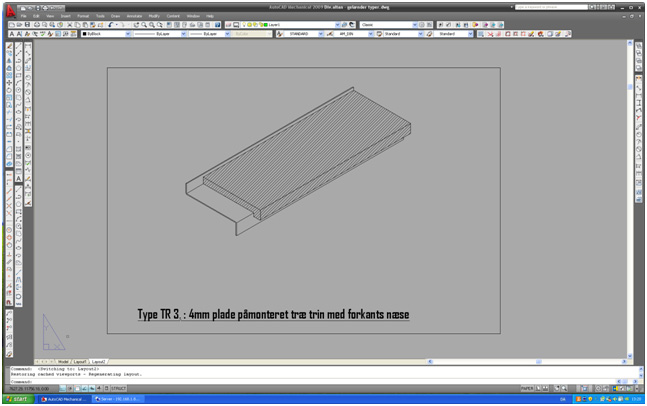This screenshot has width=647, height=406.
Task: Open the ByLayer linetype dropdown
Action: [183, 34]
